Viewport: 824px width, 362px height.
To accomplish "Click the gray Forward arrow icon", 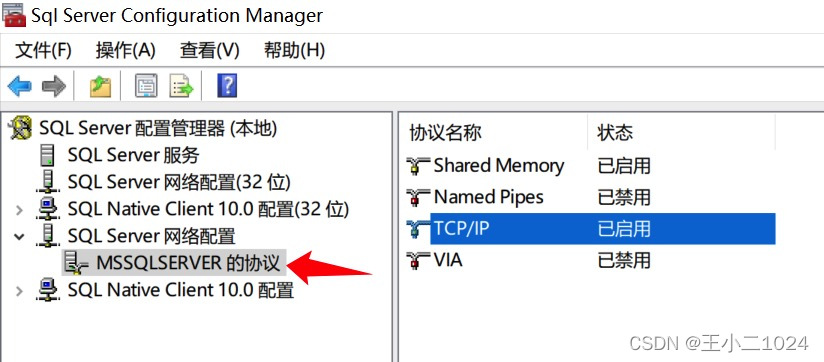I will coord(54,86).
